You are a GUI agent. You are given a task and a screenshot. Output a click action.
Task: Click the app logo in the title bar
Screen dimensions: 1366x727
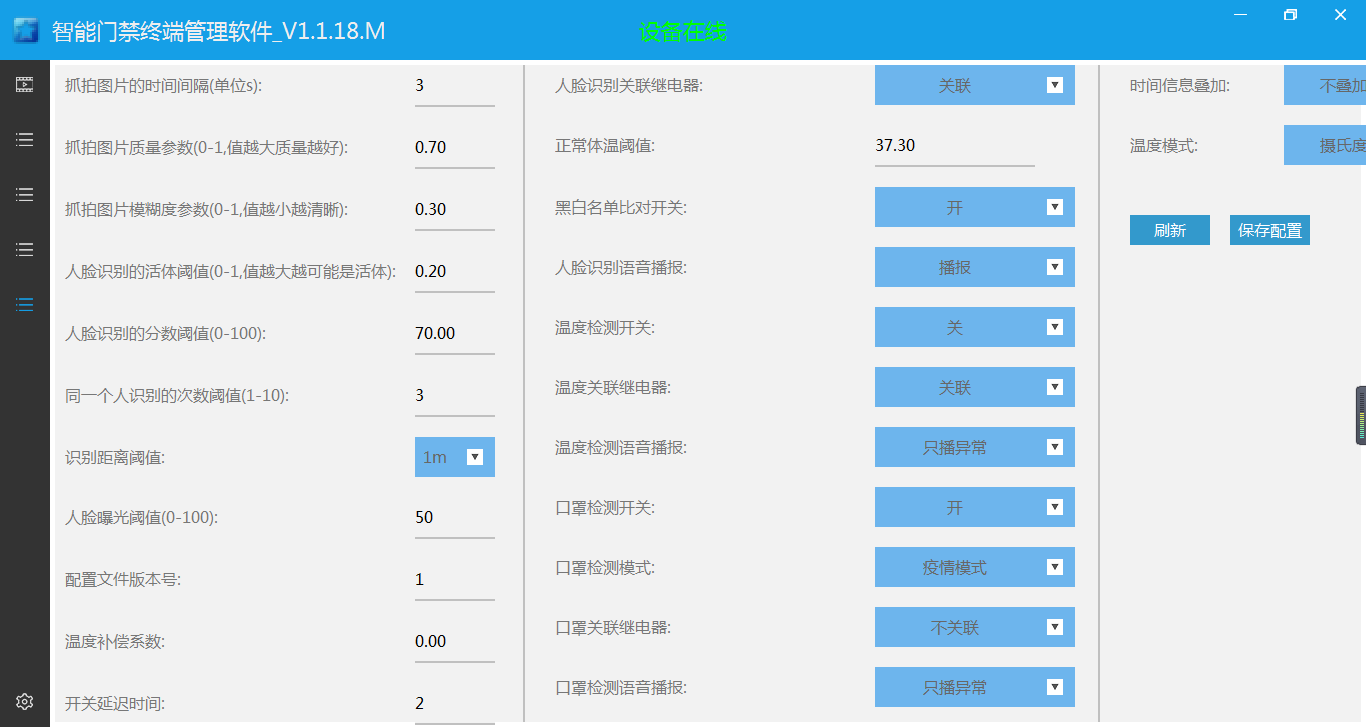(25, 30)
